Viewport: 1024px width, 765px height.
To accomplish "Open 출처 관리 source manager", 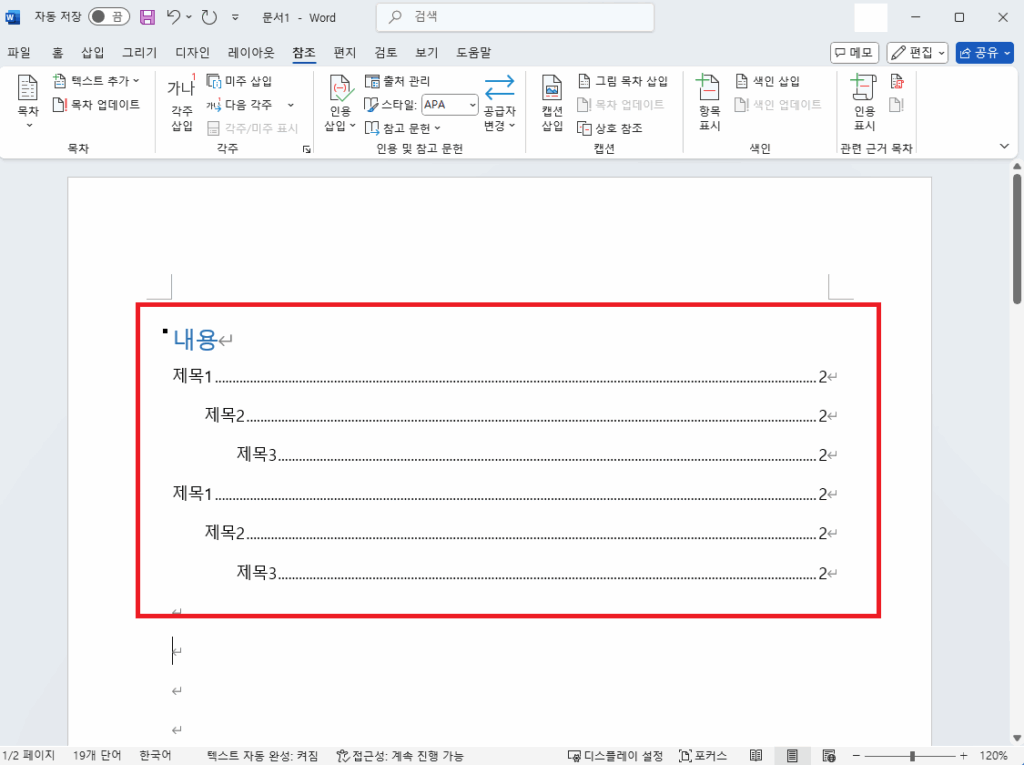I will click(x=398, y=80).
